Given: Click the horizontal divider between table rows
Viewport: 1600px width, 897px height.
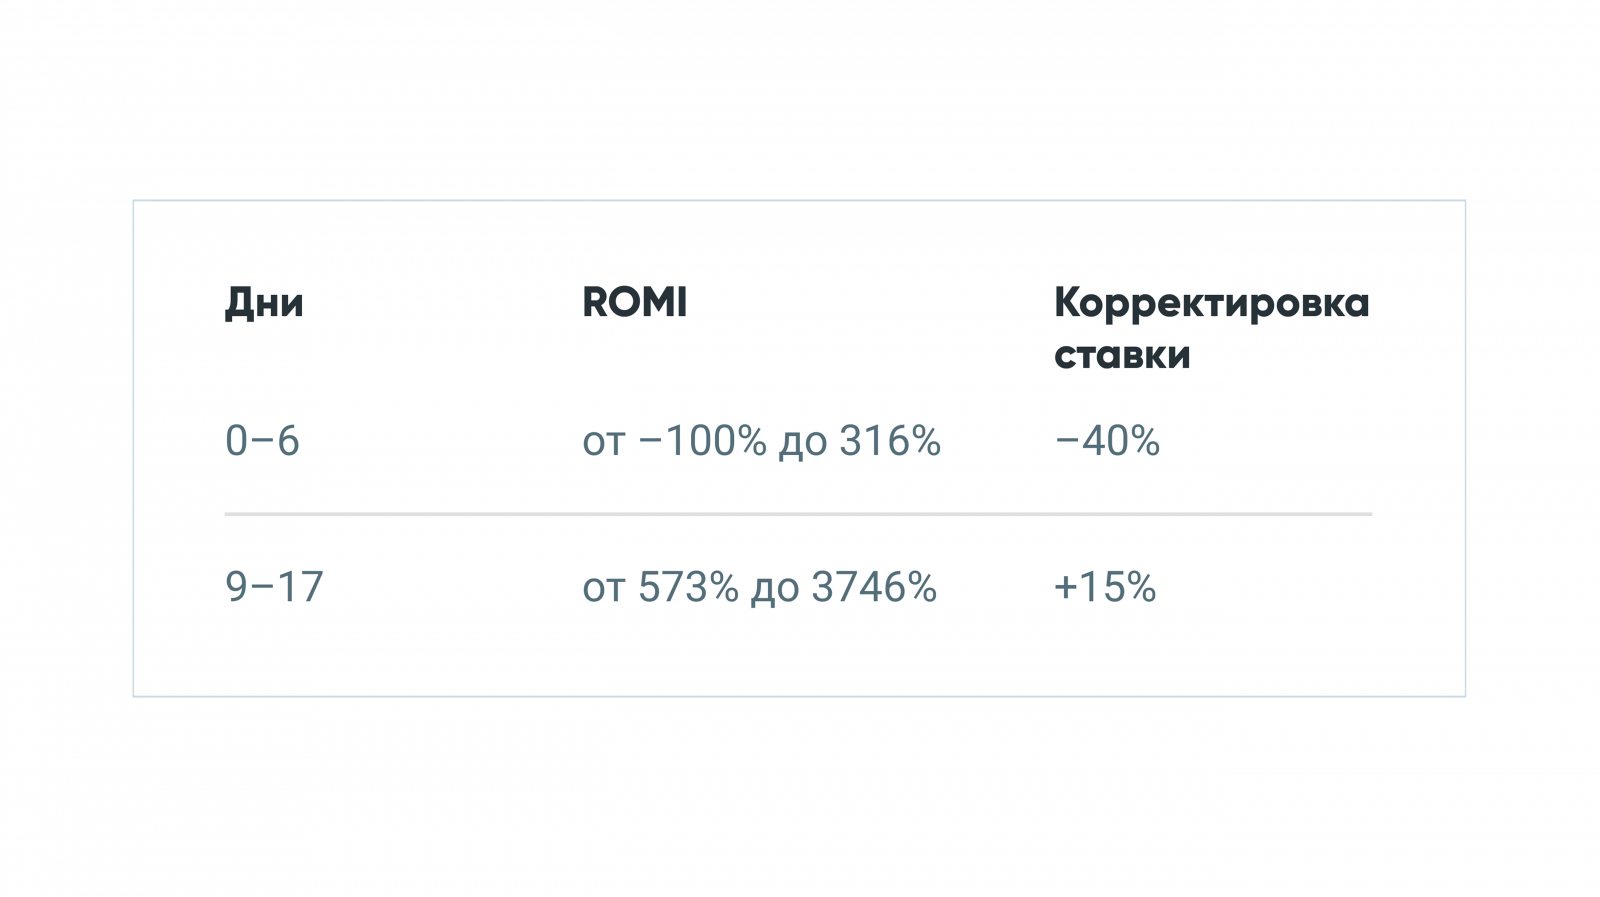Looking at the screenshot, I should (798, 514).
